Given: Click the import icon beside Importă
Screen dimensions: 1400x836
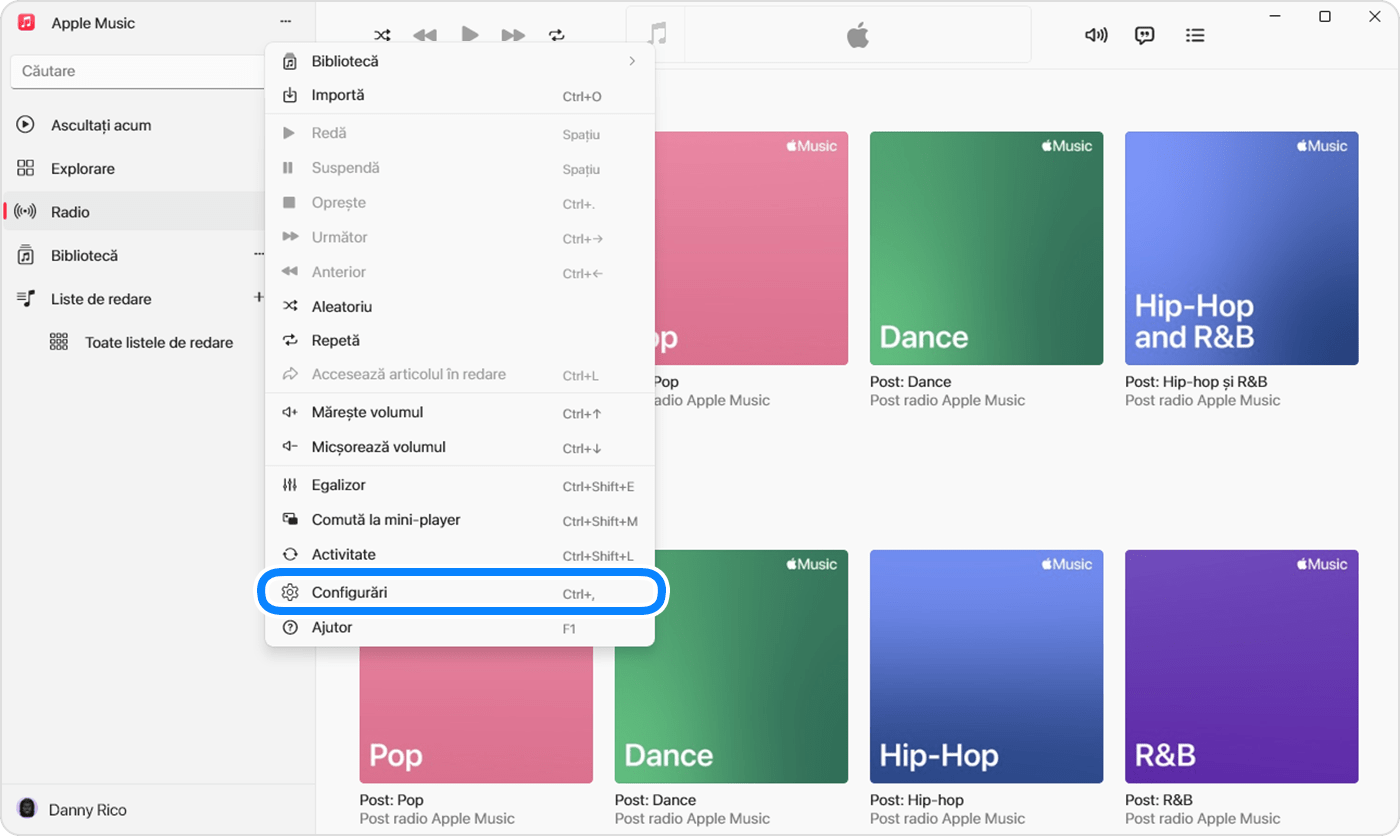Looking at the screenshot, I should pyautogui.click(x=290, y=95).
